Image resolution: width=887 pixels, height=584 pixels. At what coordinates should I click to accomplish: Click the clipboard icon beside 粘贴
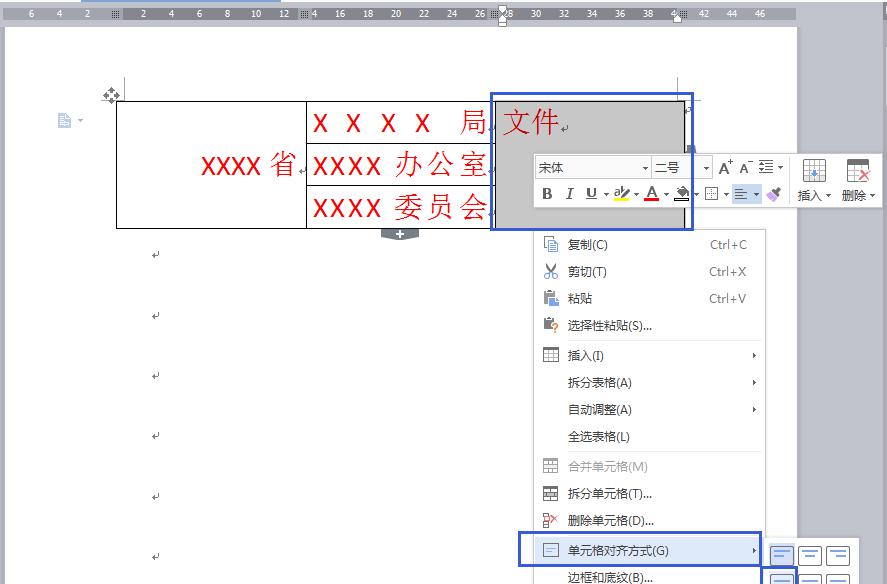pyautogui.click(x=550, y=298)
